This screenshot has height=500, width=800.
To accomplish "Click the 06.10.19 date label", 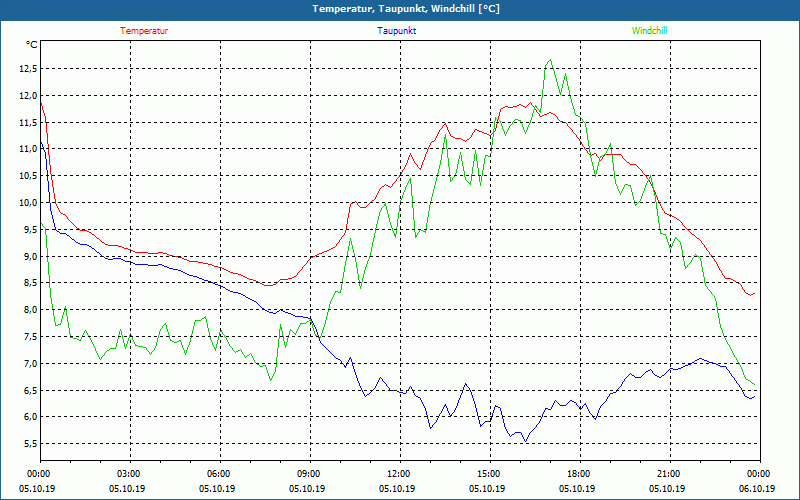I will coord(758,488).
